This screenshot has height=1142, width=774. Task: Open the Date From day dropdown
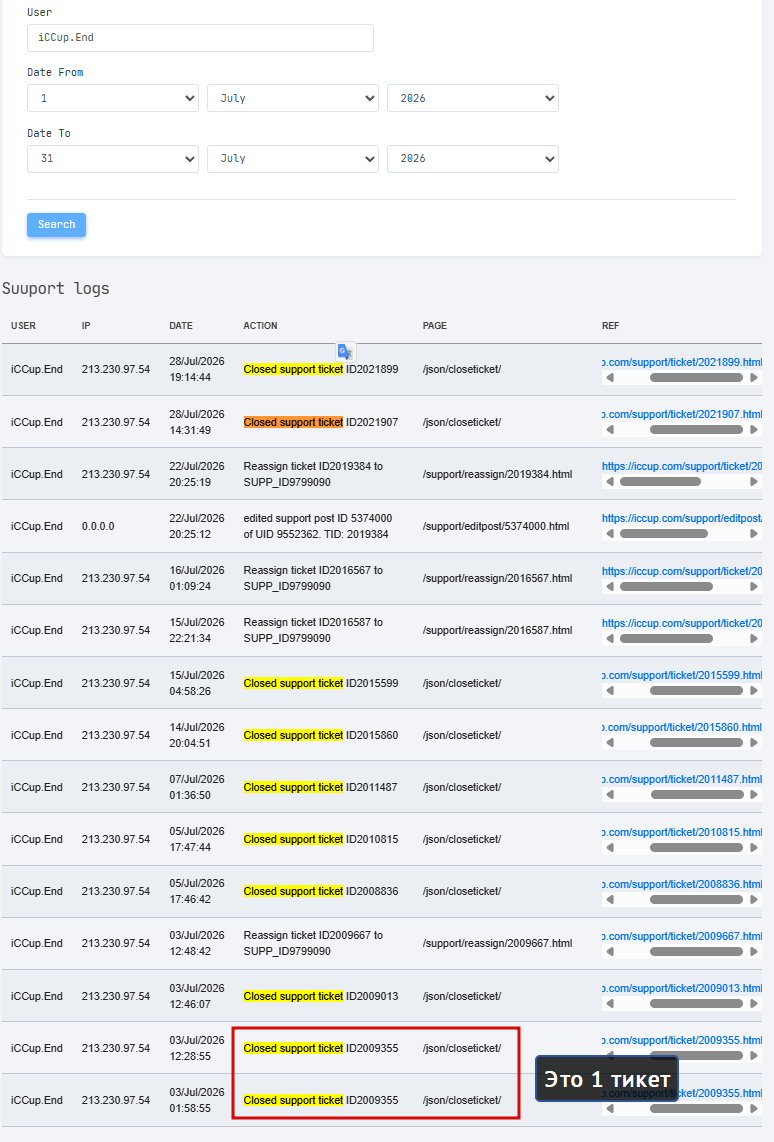tap(113, 98)
